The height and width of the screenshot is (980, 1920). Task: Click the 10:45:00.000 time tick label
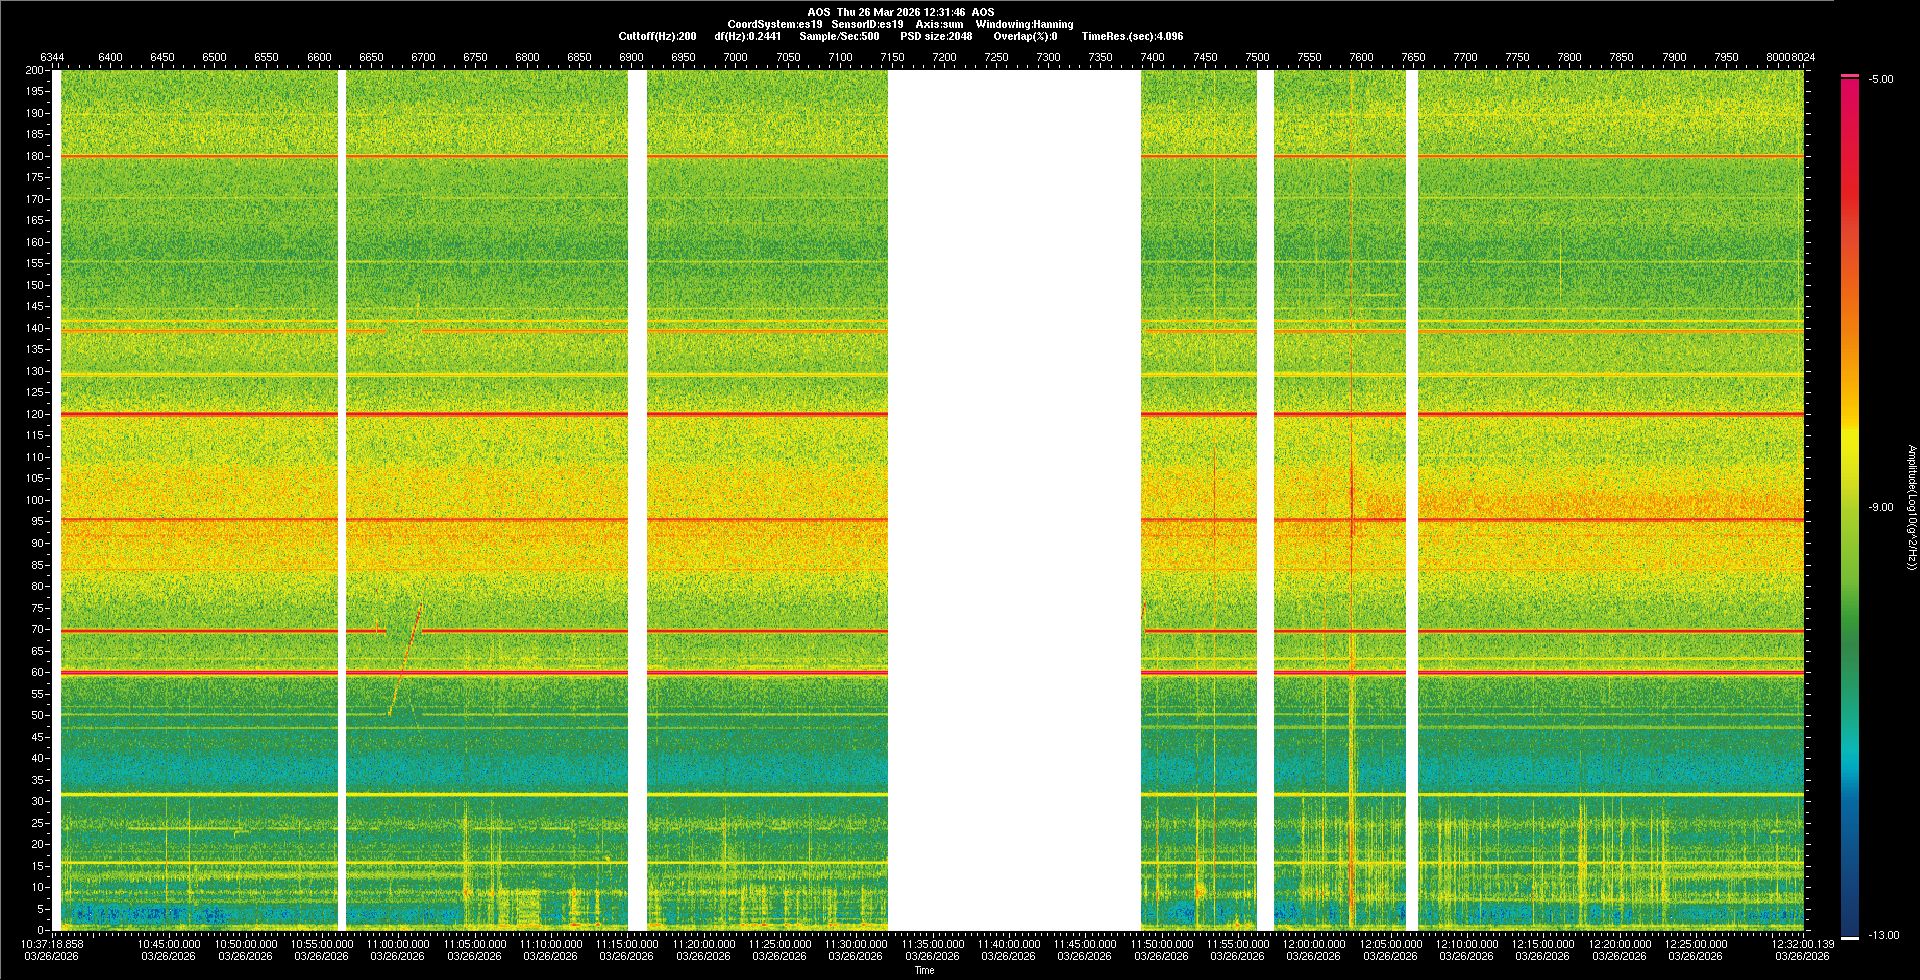[x=168, y=943]
